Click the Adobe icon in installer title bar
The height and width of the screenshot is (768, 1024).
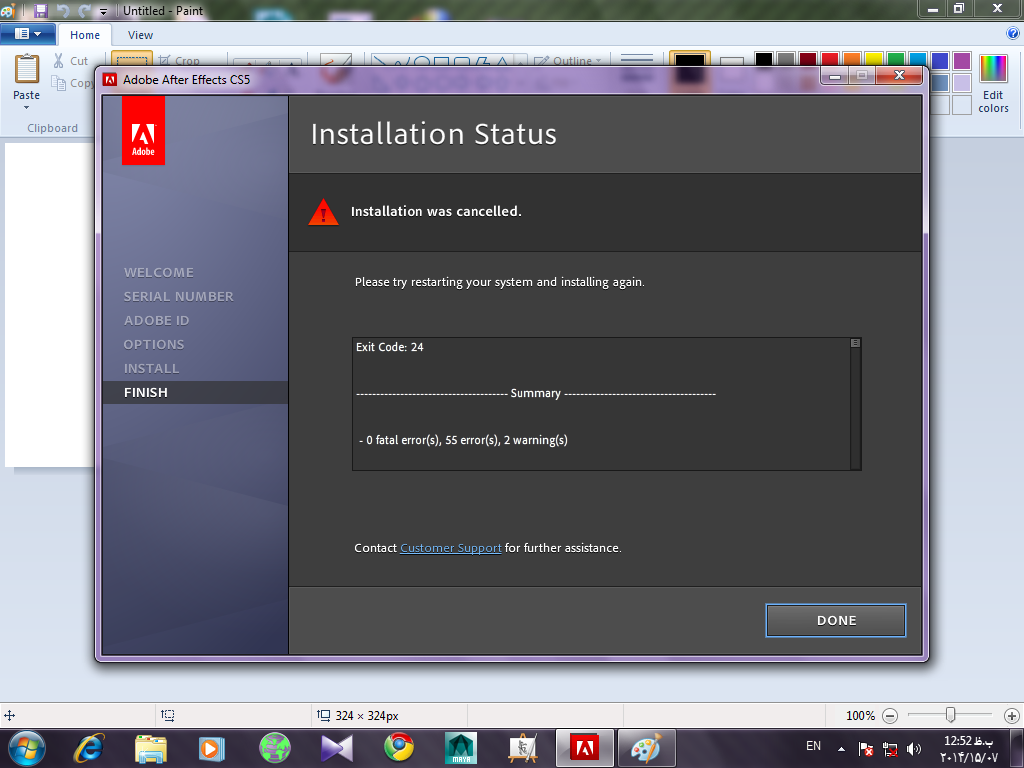110,80
